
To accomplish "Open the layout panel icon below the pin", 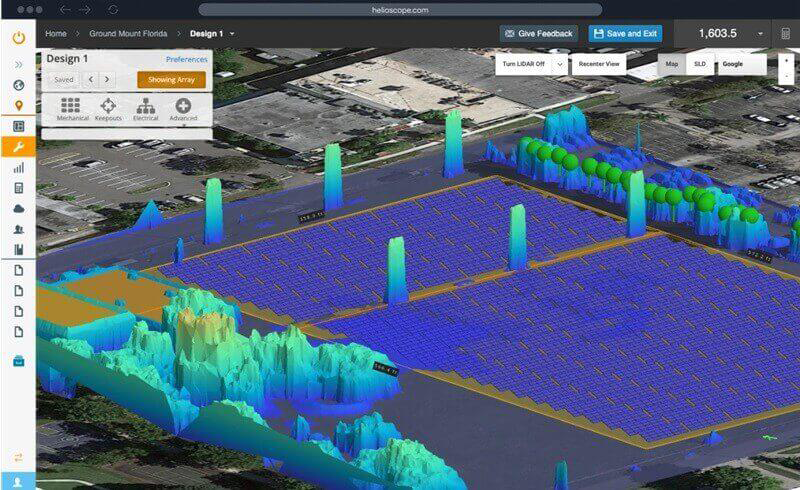I will 18,126.
